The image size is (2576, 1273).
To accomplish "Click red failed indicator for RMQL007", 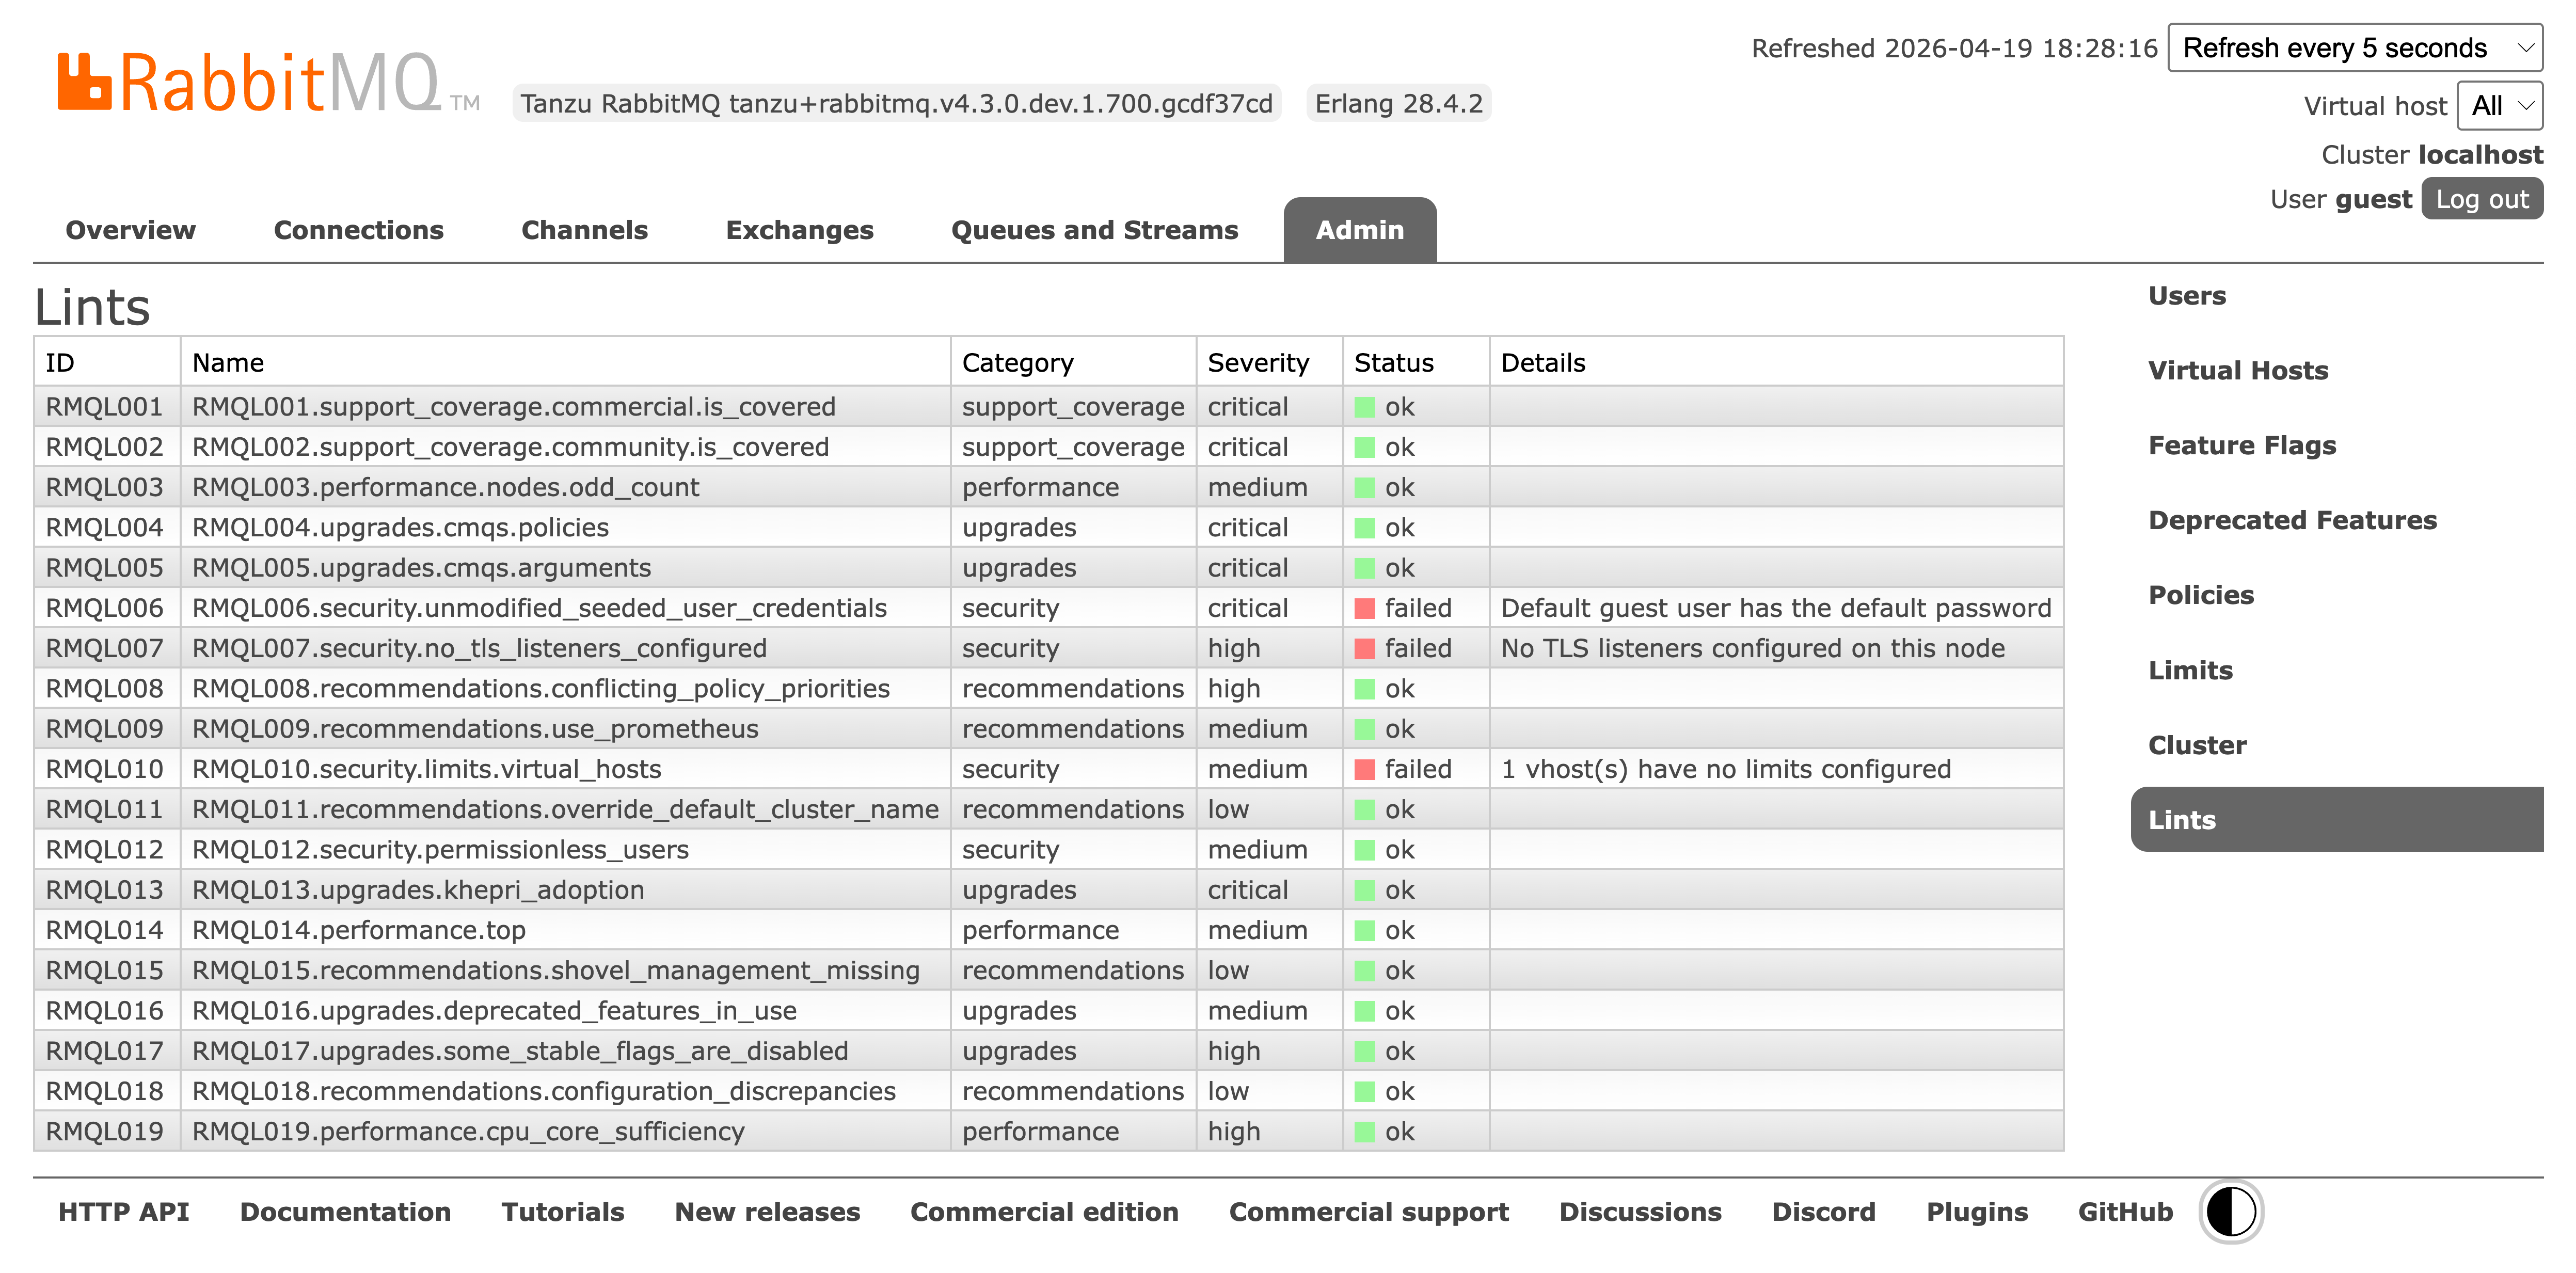I will coord(1364,649).
